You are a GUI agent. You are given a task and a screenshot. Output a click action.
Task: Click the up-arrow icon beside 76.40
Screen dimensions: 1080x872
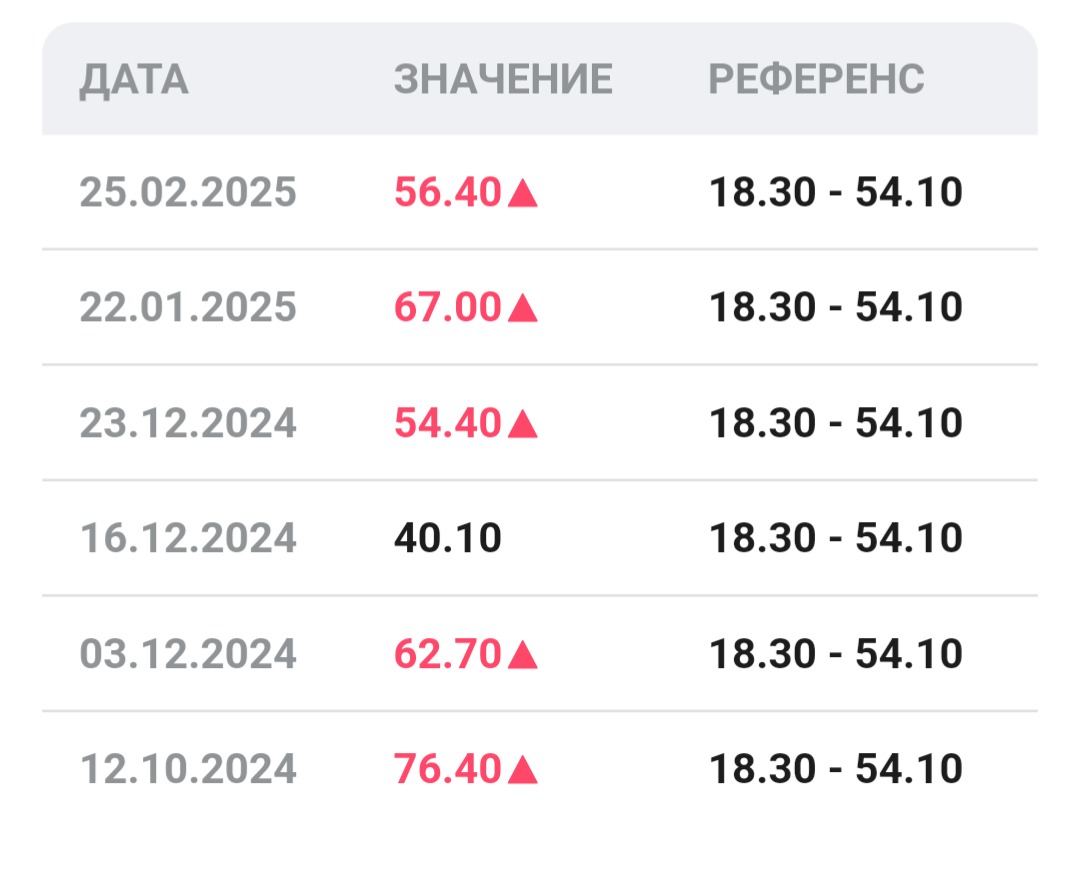pyautogui.click(x=523, y=771)
